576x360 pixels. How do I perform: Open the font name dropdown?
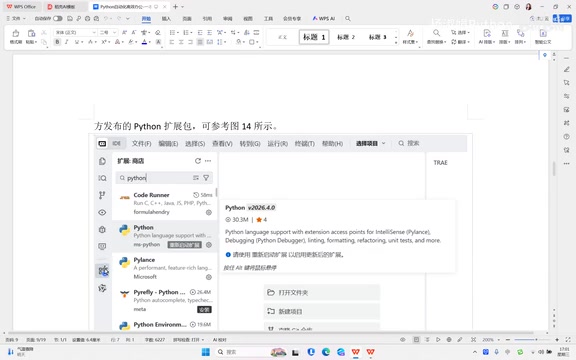click(x=94, y=33)
